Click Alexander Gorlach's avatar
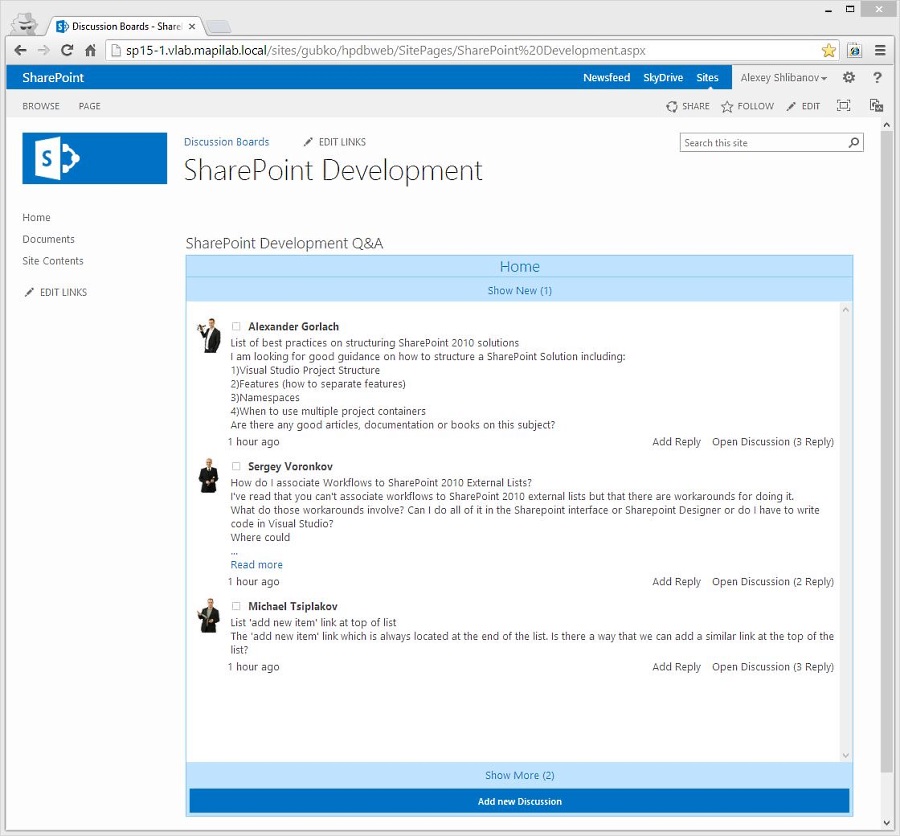 coord(209,335)
